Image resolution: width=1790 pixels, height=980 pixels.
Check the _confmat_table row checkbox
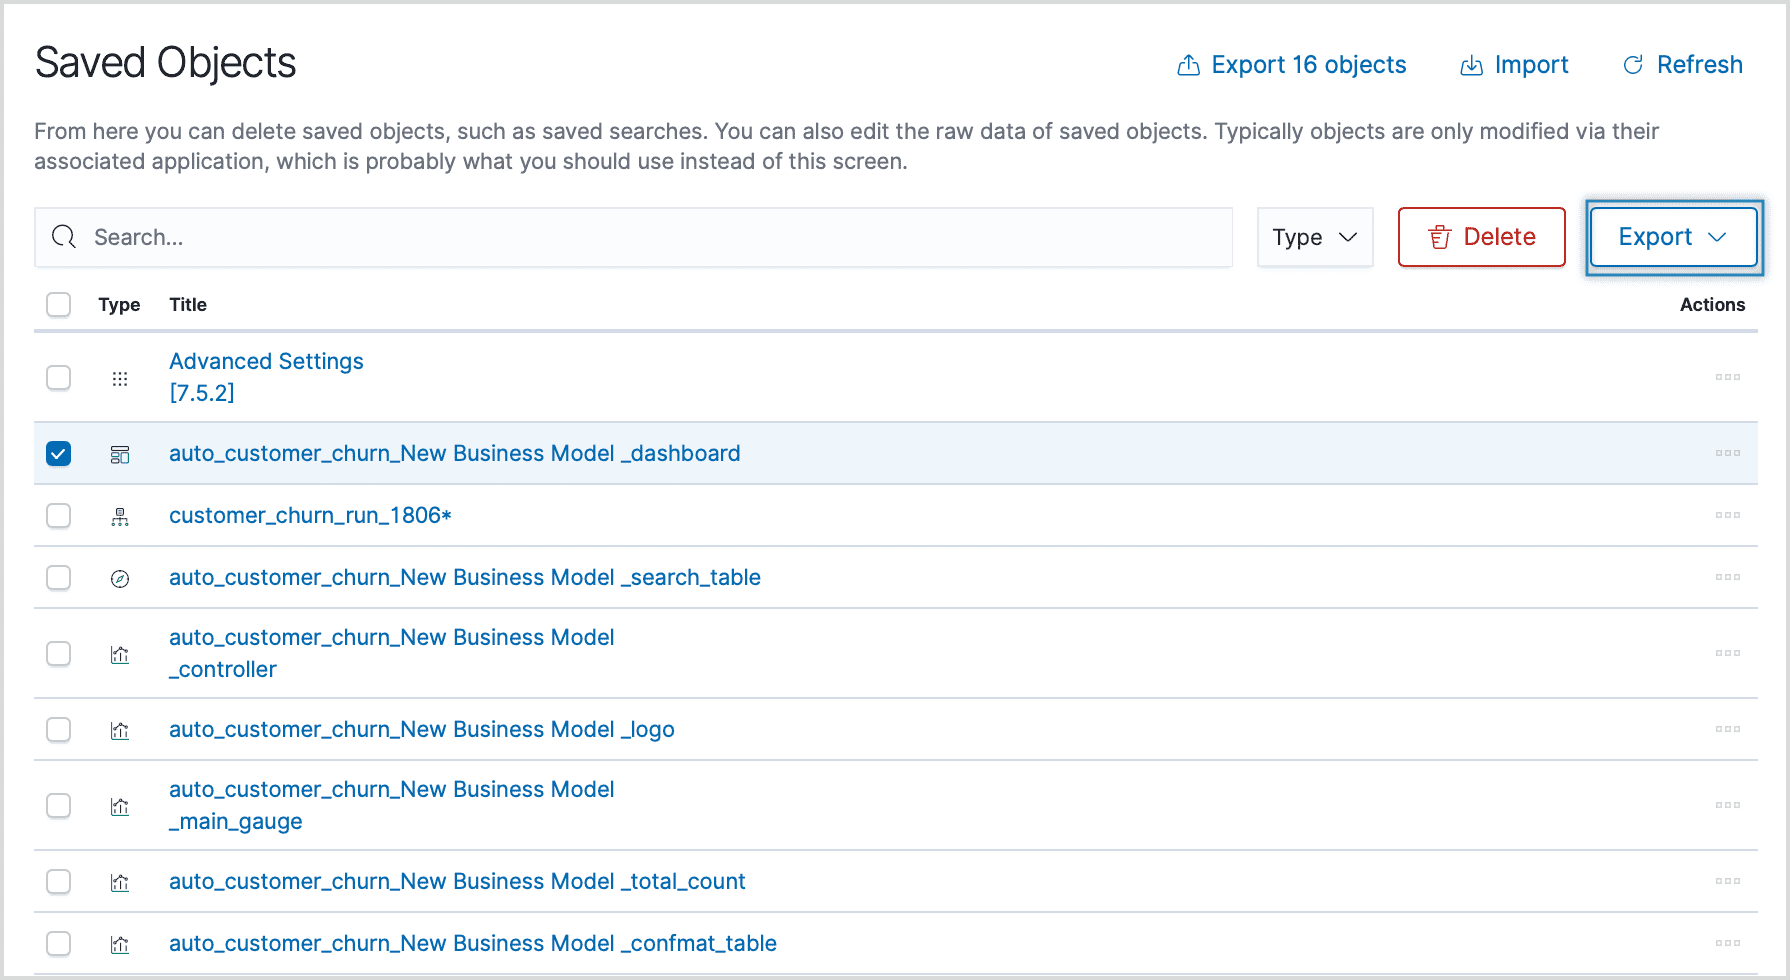click(x=59, y=943)
